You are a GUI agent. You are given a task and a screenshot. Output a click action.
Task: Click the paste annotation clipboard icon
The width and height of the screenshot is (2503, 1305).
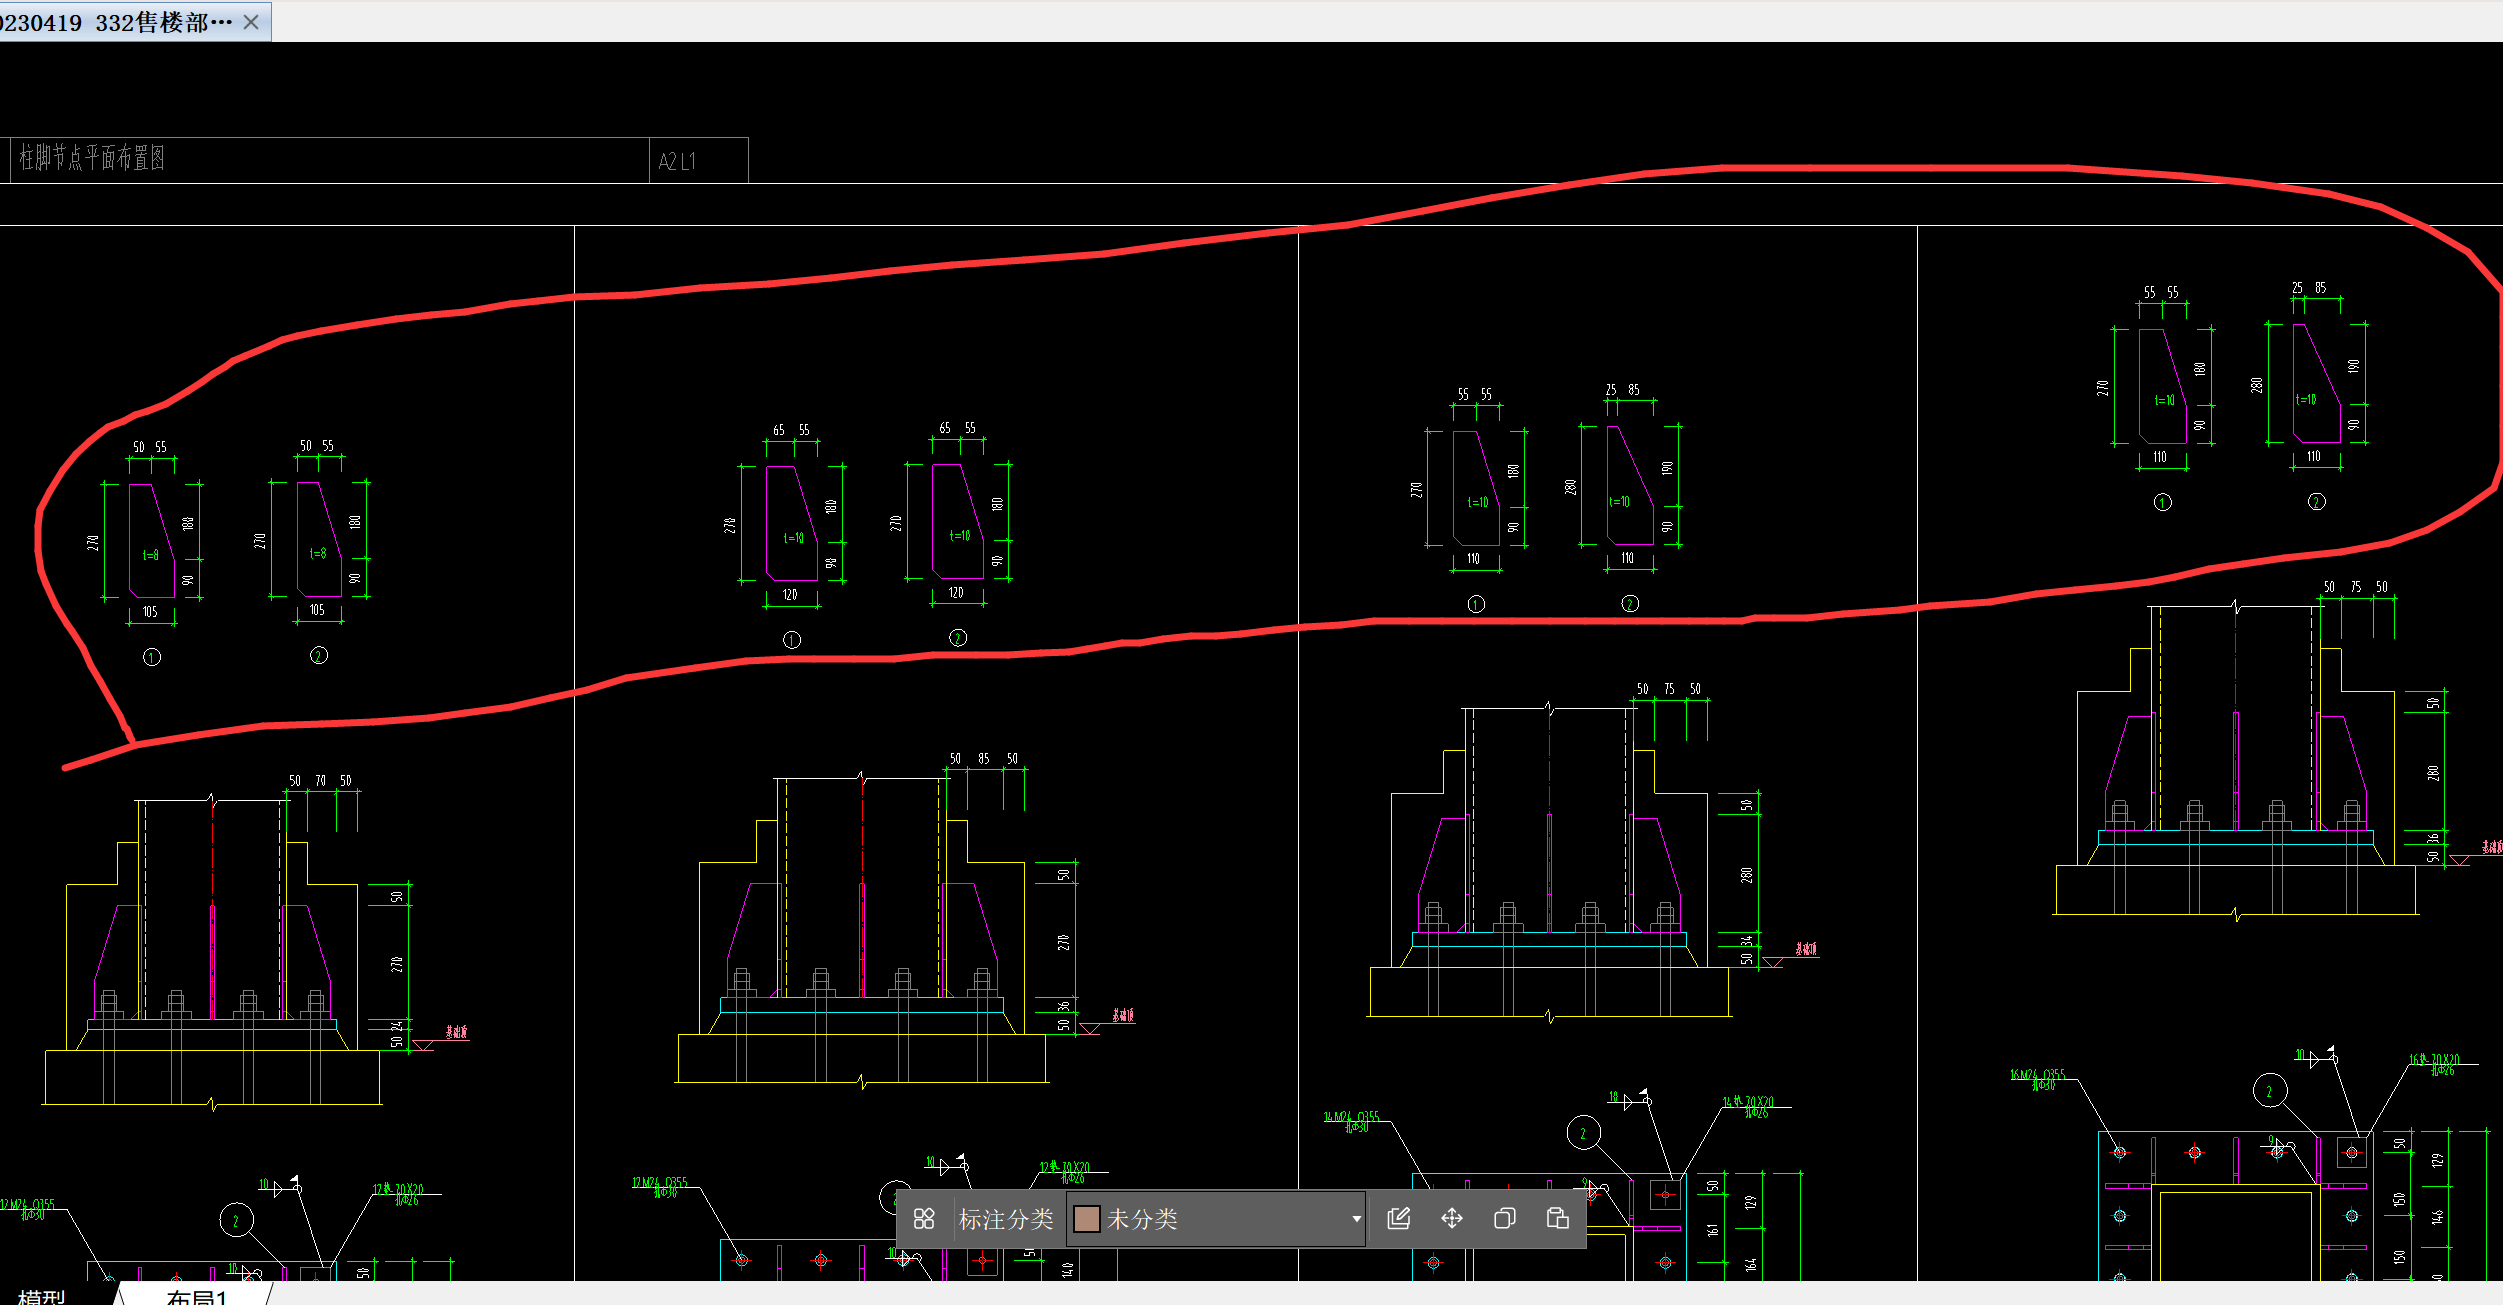click(x=1557, y=1218)
